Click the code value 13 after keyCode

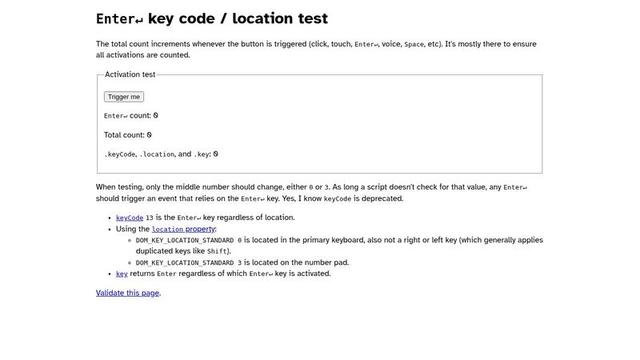149,218
